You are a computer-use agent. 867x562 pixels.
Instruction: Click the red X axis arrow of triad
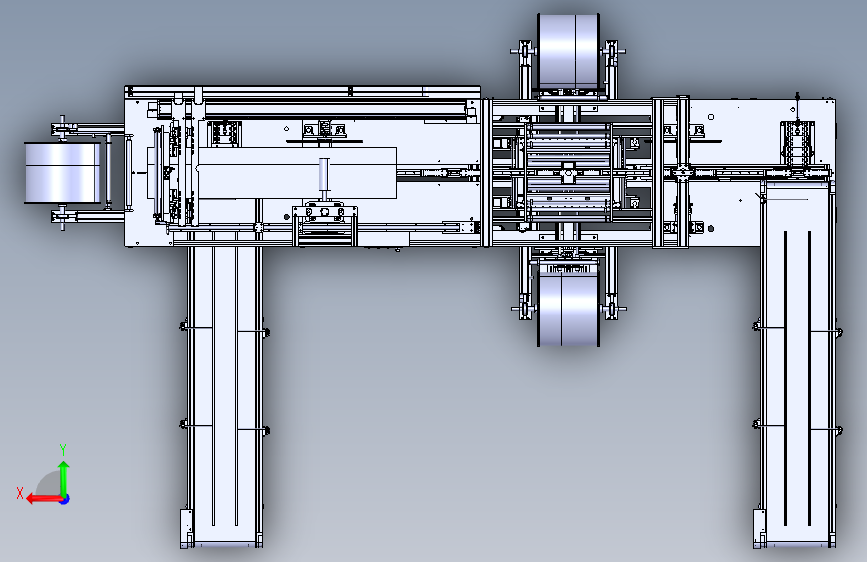(43, 499)
